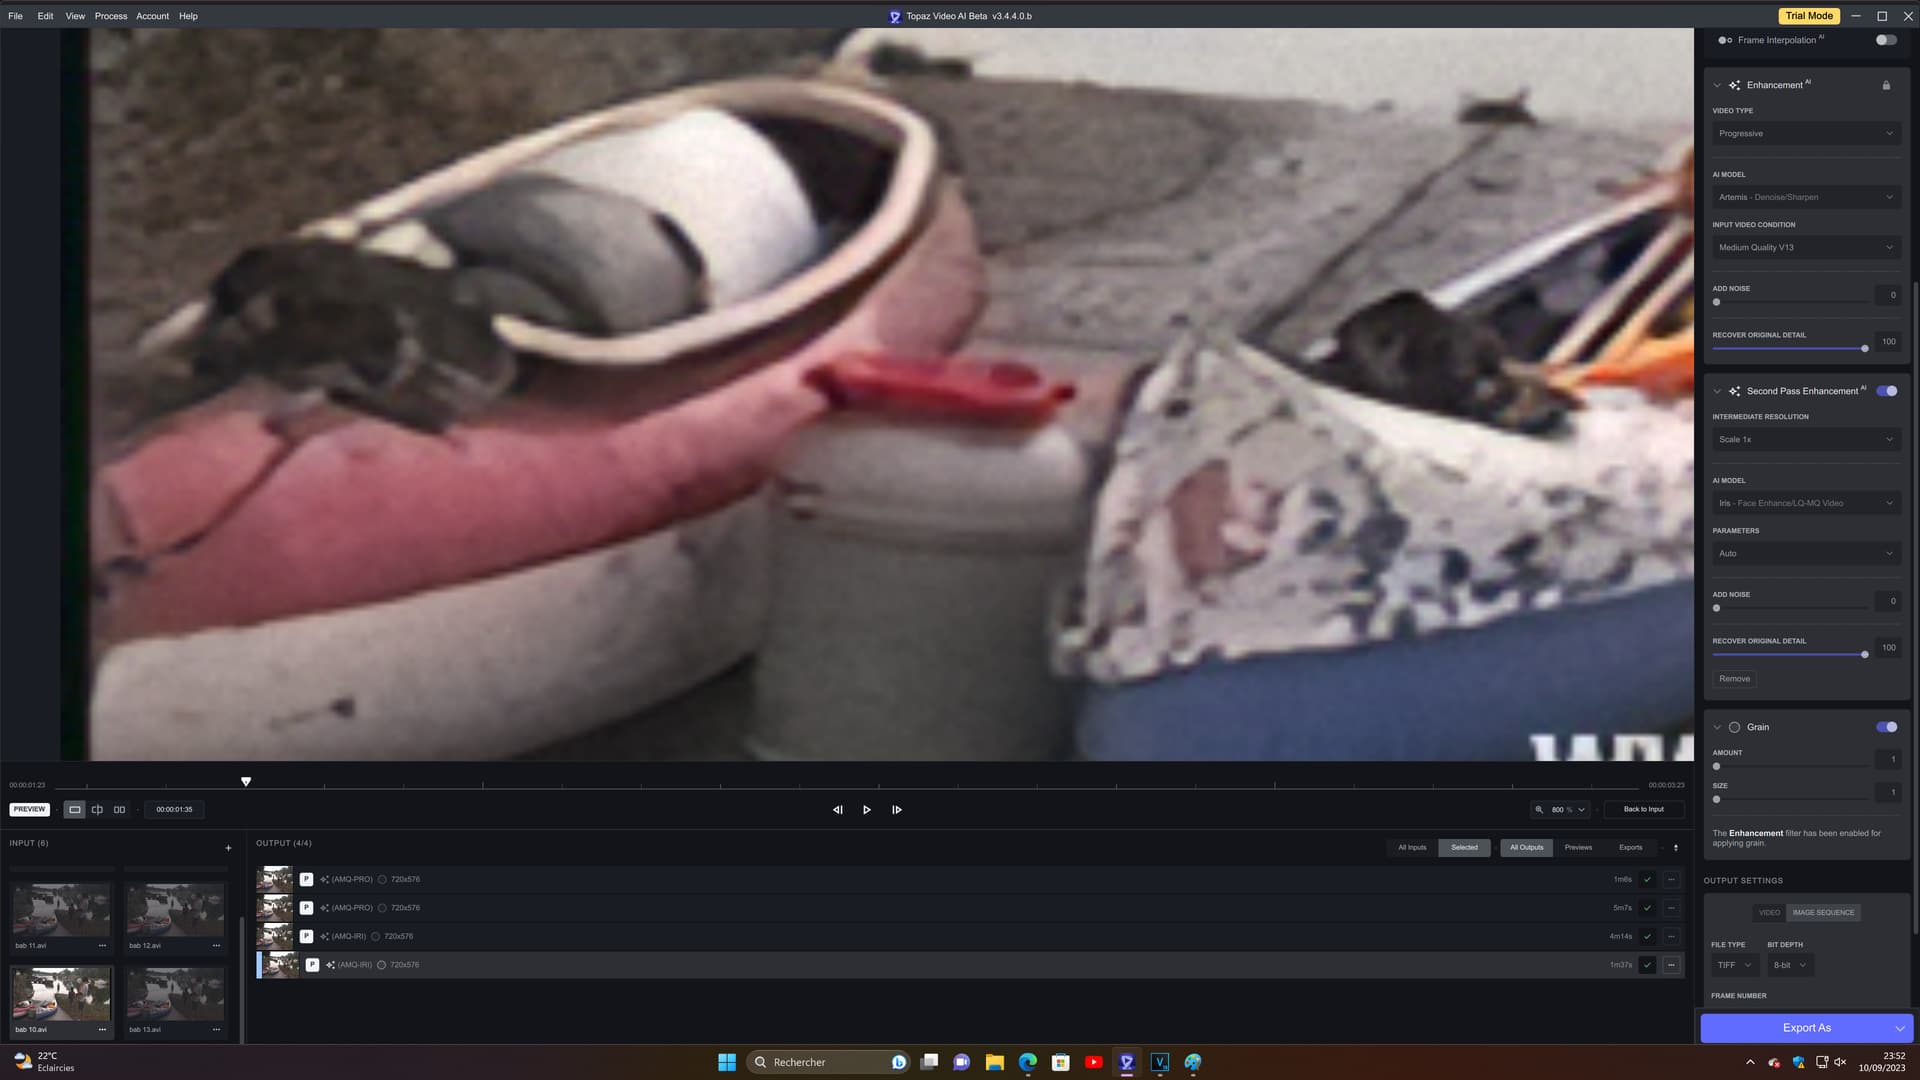The image size is (1920, 1080).
Task: Click Remove under Second Pass Enhancement
Action: [1734, 679]
